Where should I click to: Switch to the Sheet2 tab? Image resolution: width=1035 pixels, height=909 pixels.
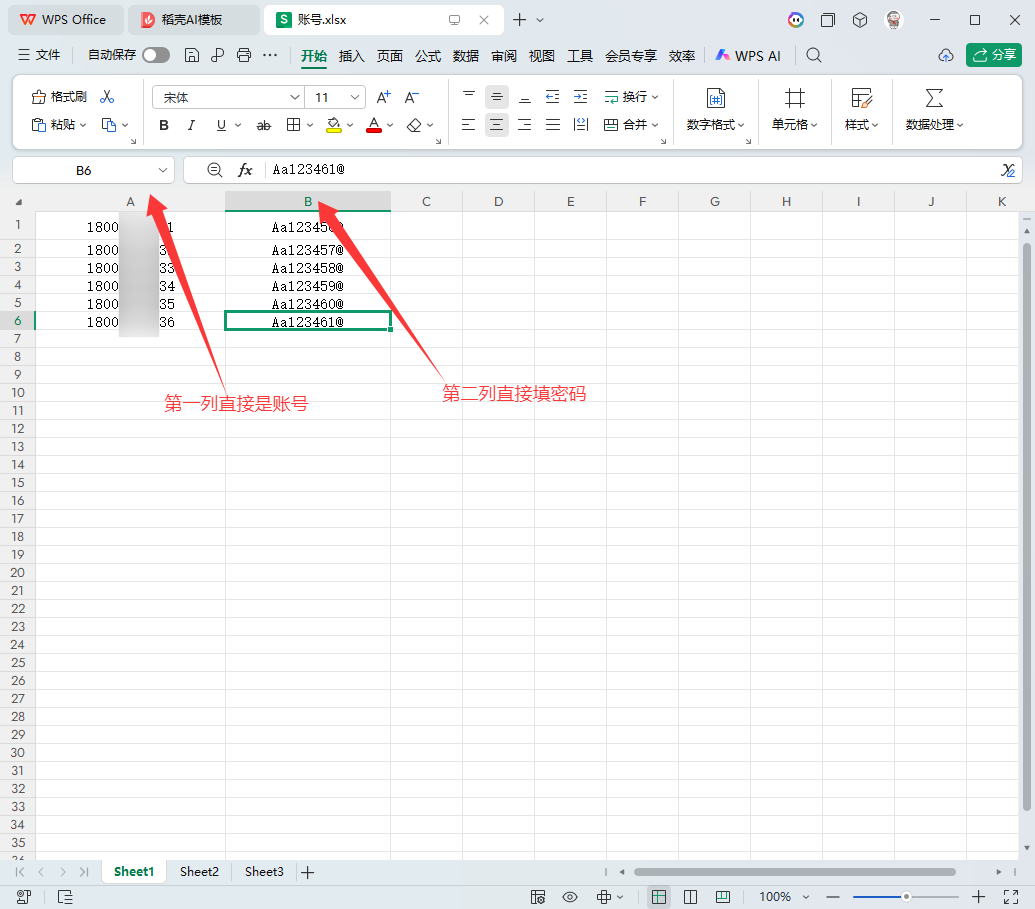pyautogui.click(x=199, y=871)
